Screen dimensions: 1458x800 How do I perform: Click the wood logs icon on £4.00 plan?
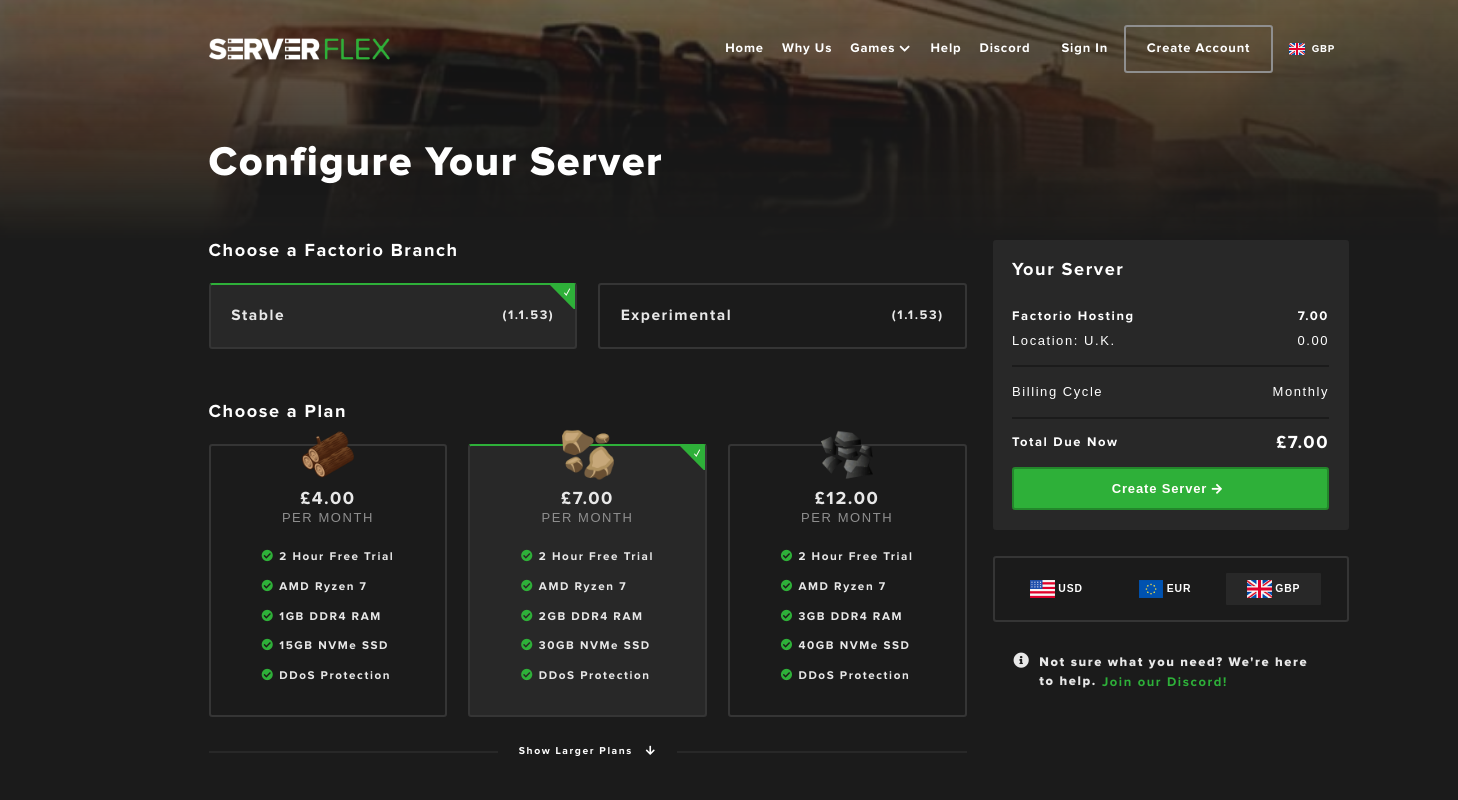point(328,454)
